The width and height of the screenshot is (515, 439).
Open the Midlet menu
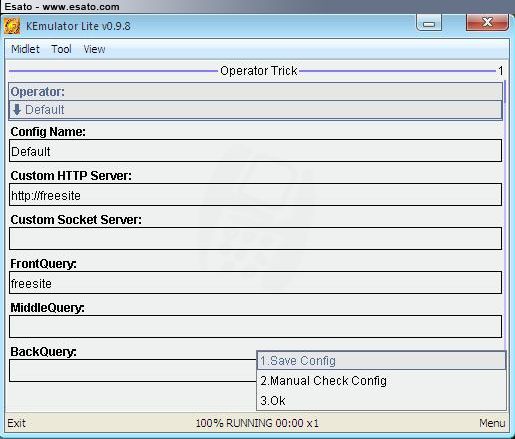coord(25,49)
